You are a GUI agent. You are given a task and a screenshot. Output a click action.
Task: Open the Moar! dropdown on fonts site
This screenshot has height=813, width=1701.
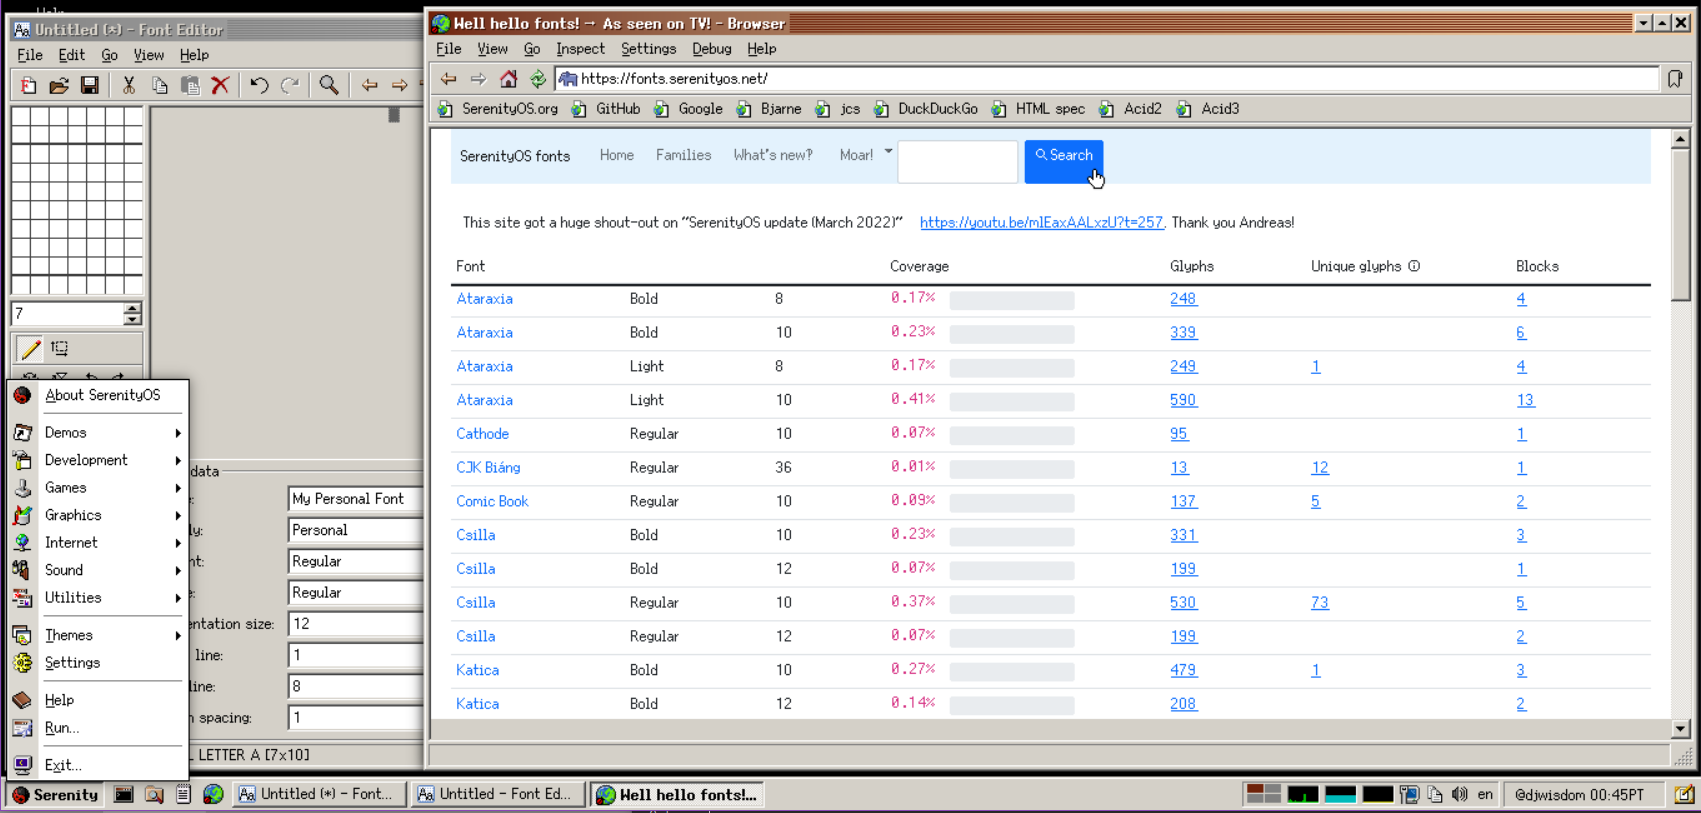click(865, 155)
